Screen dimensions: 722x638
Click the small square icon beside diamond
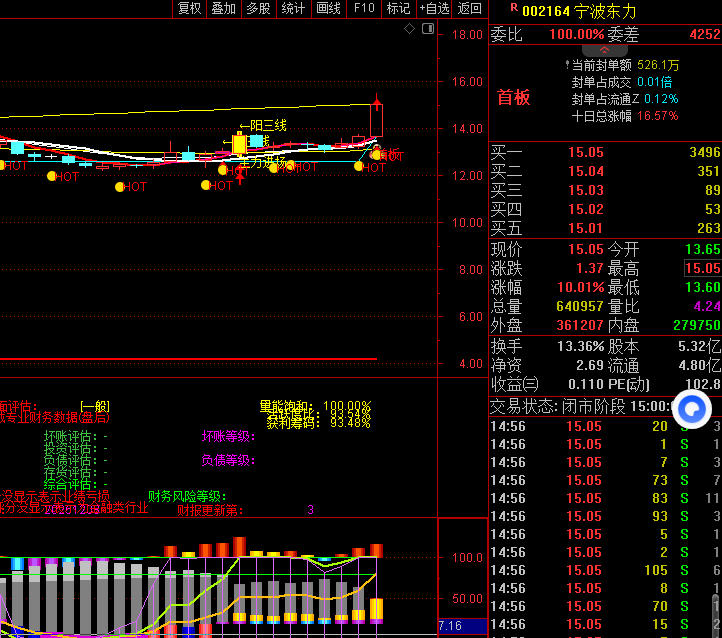pos(427,30)
